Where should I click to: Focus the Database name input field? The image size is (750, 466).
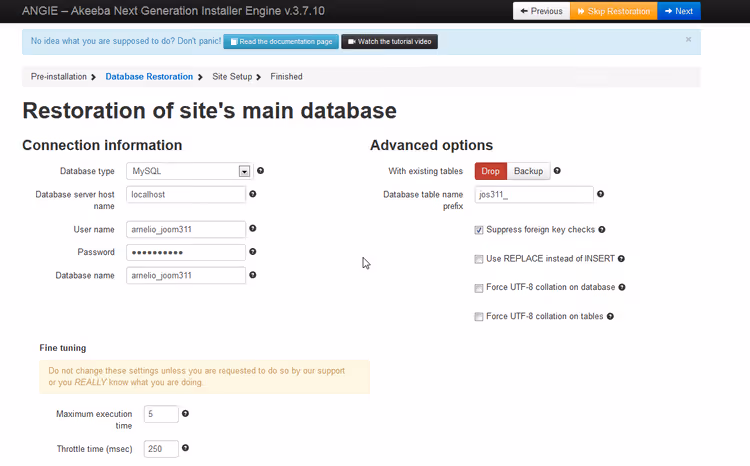tap(186, 275)
